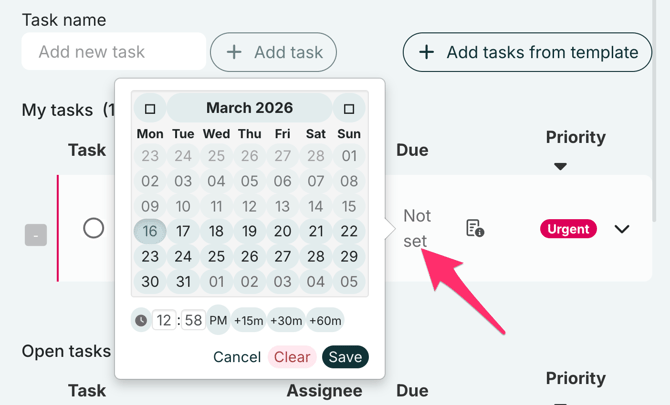The width and height of the screenshot is (670, 405).
Task: Toggle AM/PM time setting
Action: pyautogui.click(x=218, y=320)
